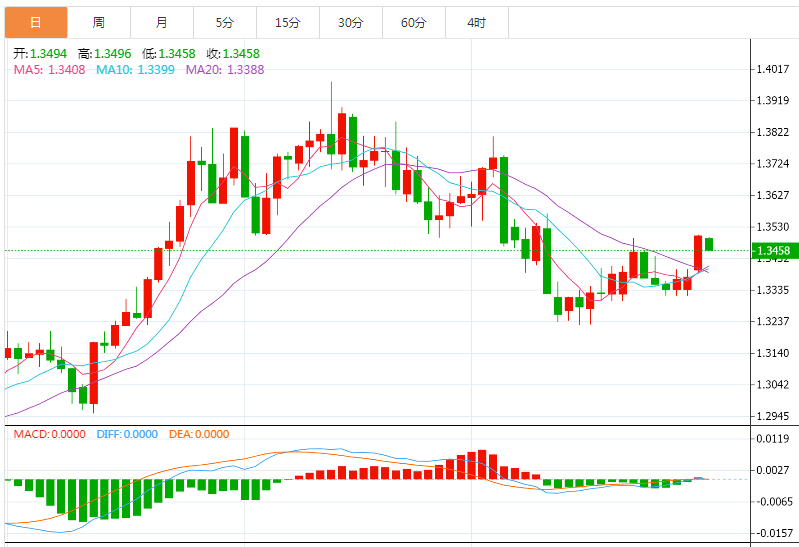Click the 1.3627 price axis label
Viewport: 799px width, 547px height.
[773, 195]
